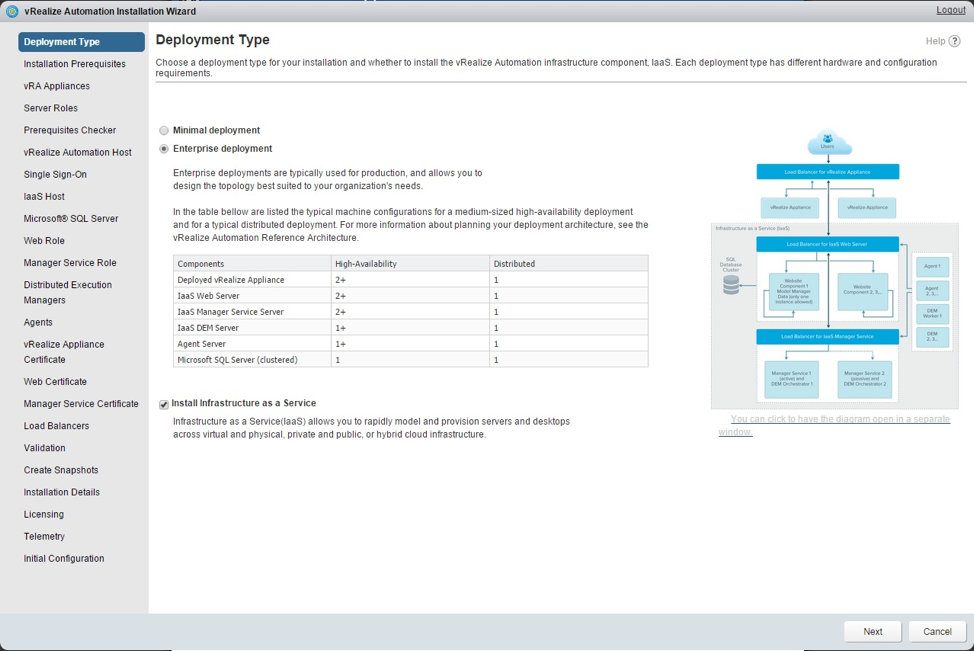Image resolution: width=974 pixels, height=651 pixels.
Task: Open Agents step in sidebar
Action: [38, 322]
